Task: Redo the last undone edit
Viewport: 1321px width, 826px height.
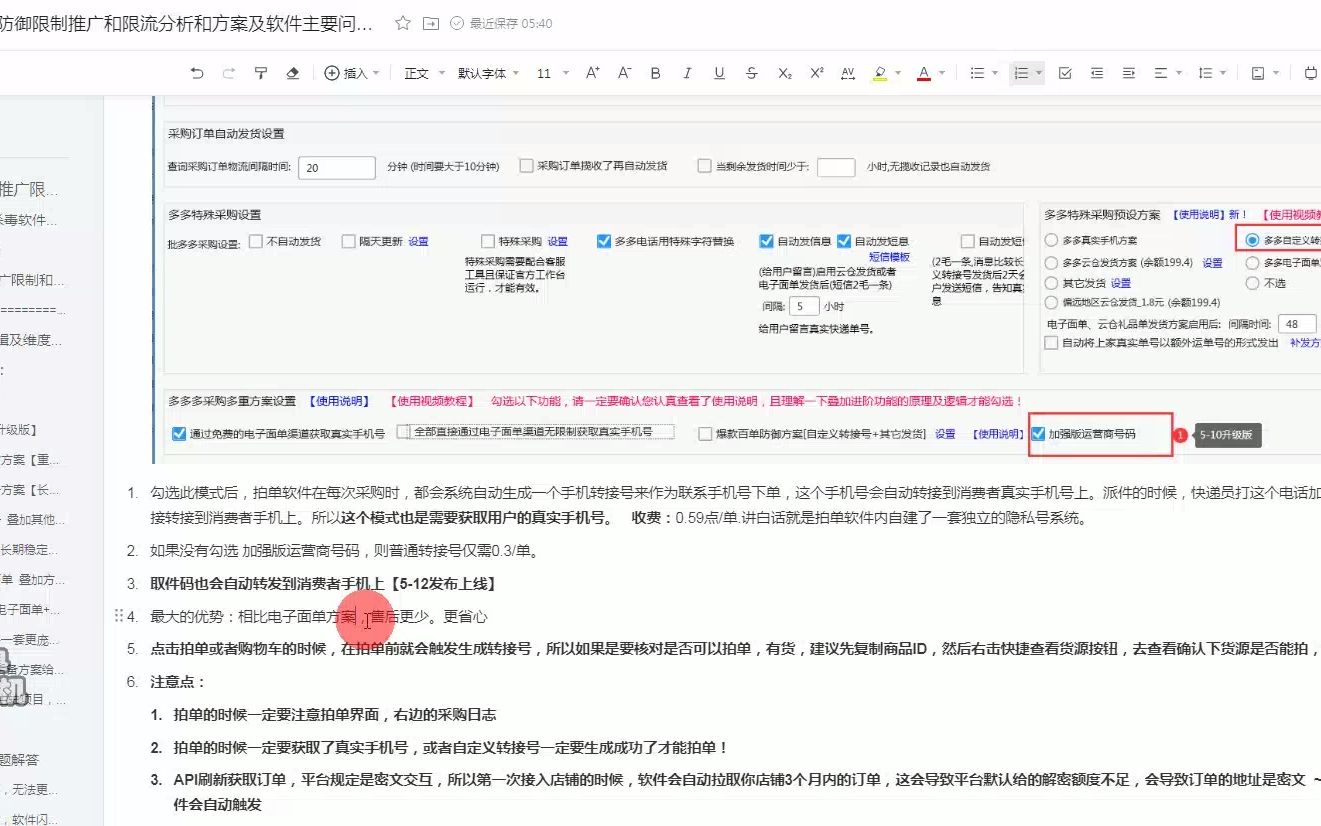Action: [229, 73]
